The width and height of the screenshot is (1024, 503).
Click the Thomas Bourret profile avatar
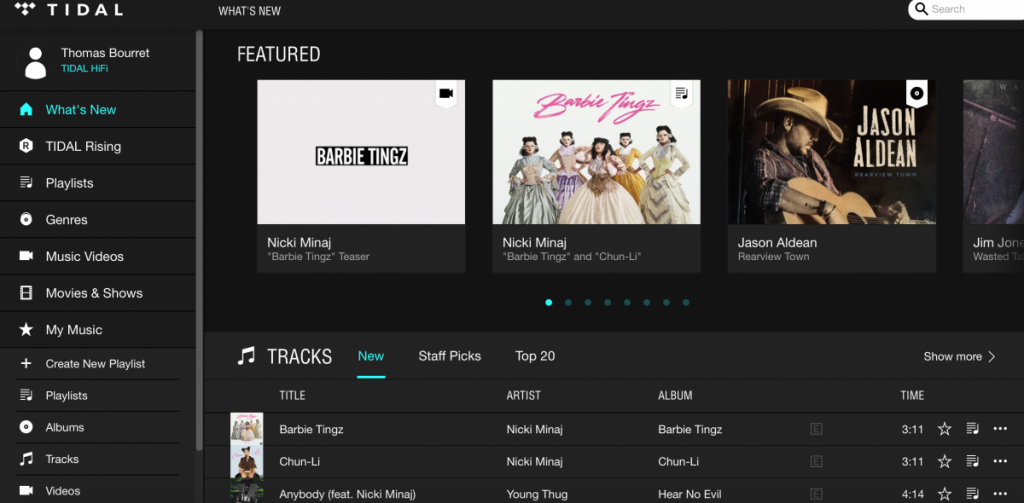tap(35, 62)
